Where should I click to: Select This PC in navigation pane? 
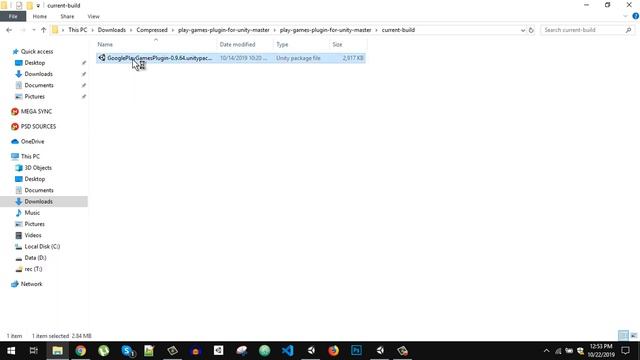tap(30, 156)
